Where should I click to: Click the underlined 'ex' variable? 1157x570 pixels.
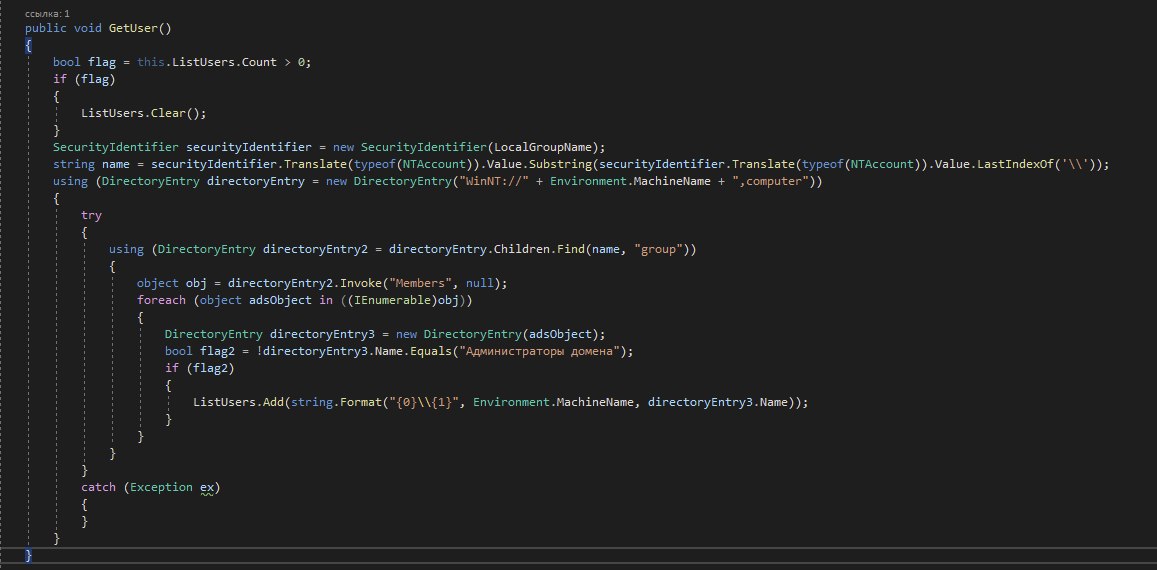coord(207,488)
